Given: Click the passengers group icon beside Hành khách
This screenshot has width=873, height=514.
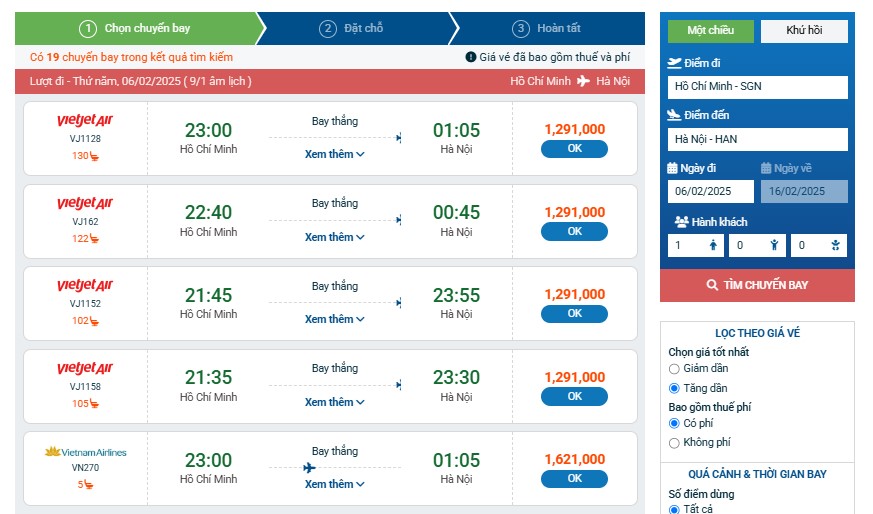Looking at the screenshot, I should coord(681,222).
